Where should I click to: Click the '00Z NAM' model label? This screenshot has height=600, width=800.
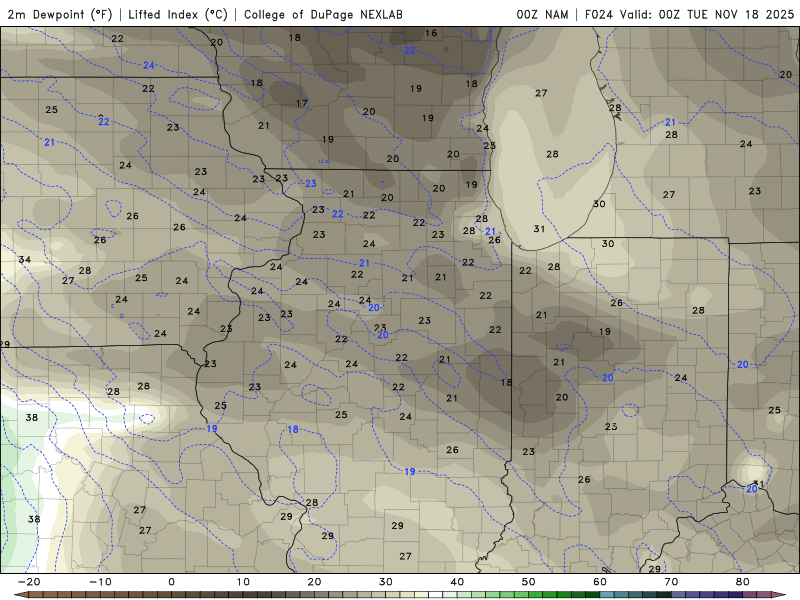pyautogui.click(x=542, y=14)
